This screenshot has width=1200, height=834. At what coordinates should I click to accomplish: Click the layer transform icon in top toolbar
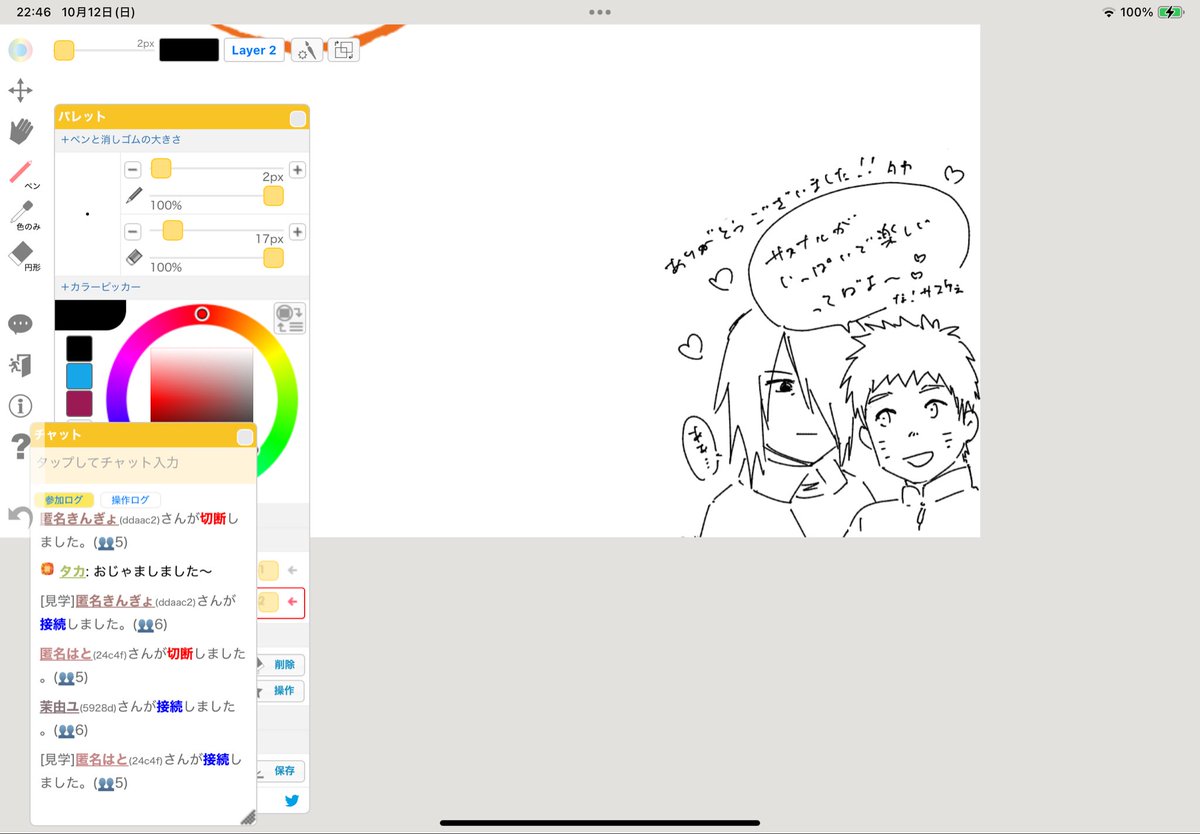click(x=343, y=50)
